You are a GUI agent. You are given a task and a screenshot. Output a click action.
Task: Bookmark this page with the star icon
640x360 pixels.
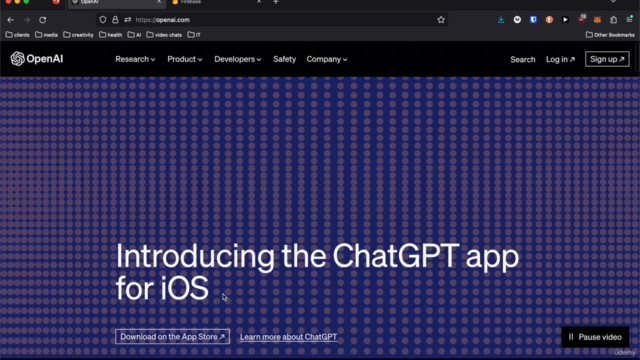click(441, 20)
